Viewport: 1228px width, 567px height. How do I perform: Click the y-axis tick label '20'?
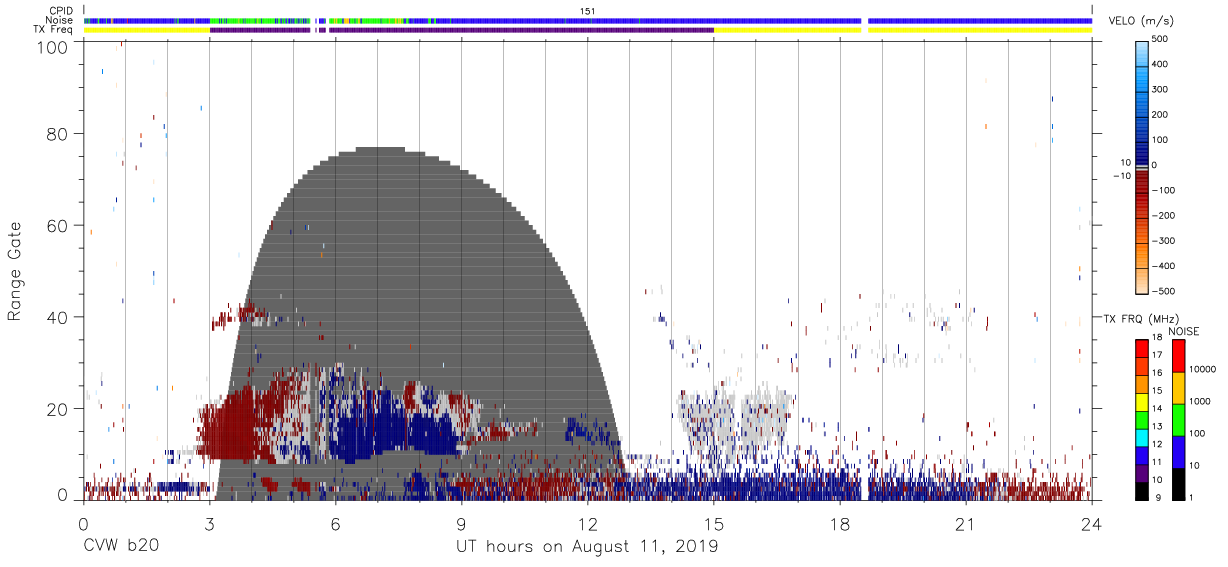tap(58, 409)
